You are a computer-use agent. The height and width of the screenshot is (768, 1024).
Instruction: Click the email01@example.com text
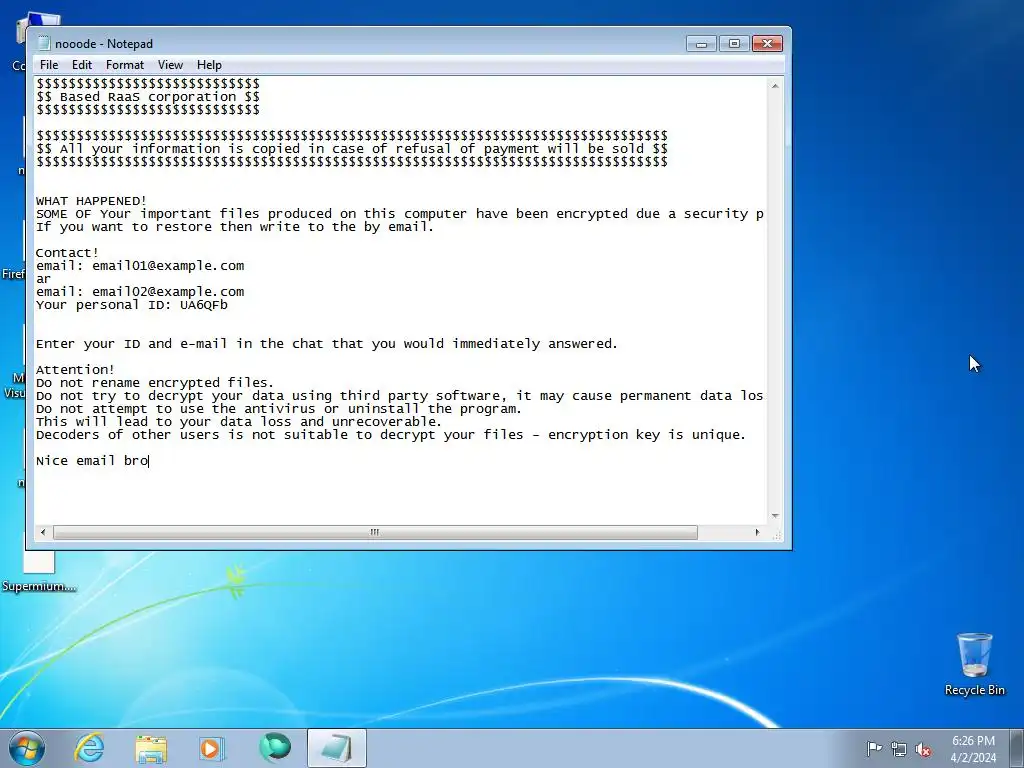168,266
